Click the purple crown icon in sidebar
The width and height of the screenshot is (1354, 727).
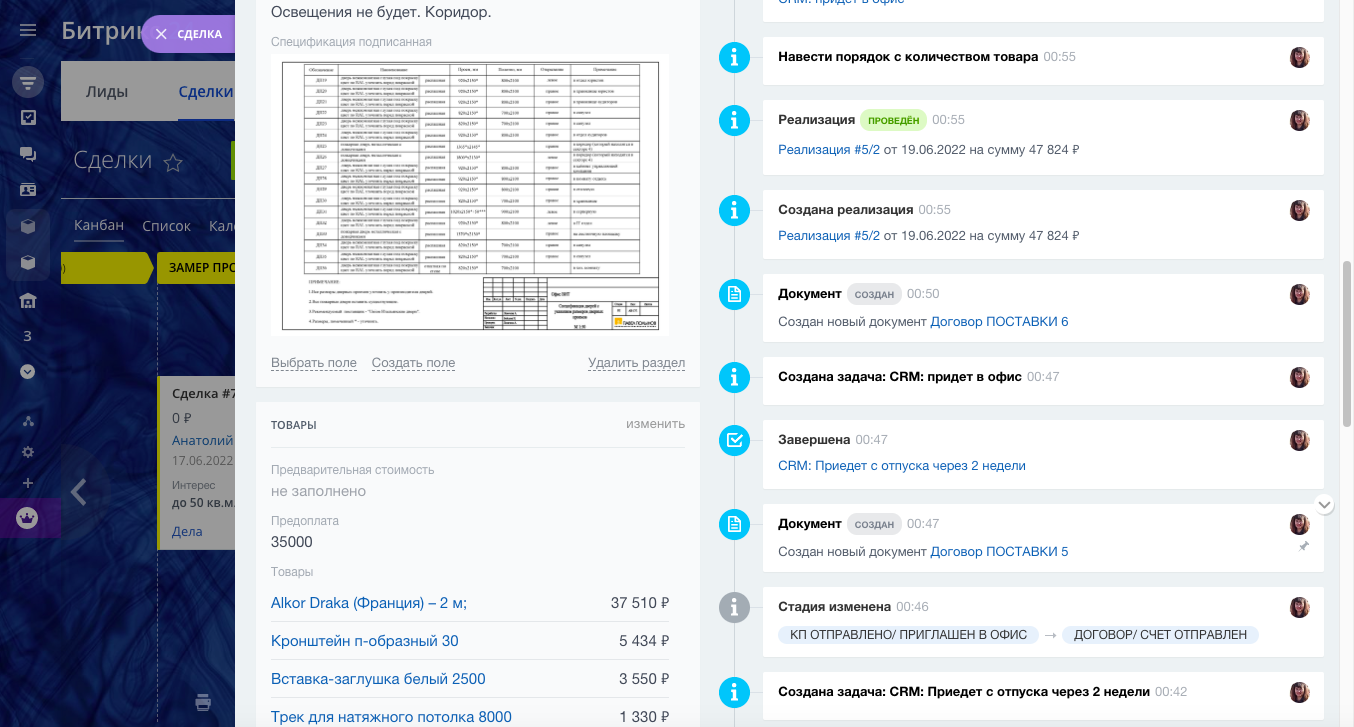[28, 518]
